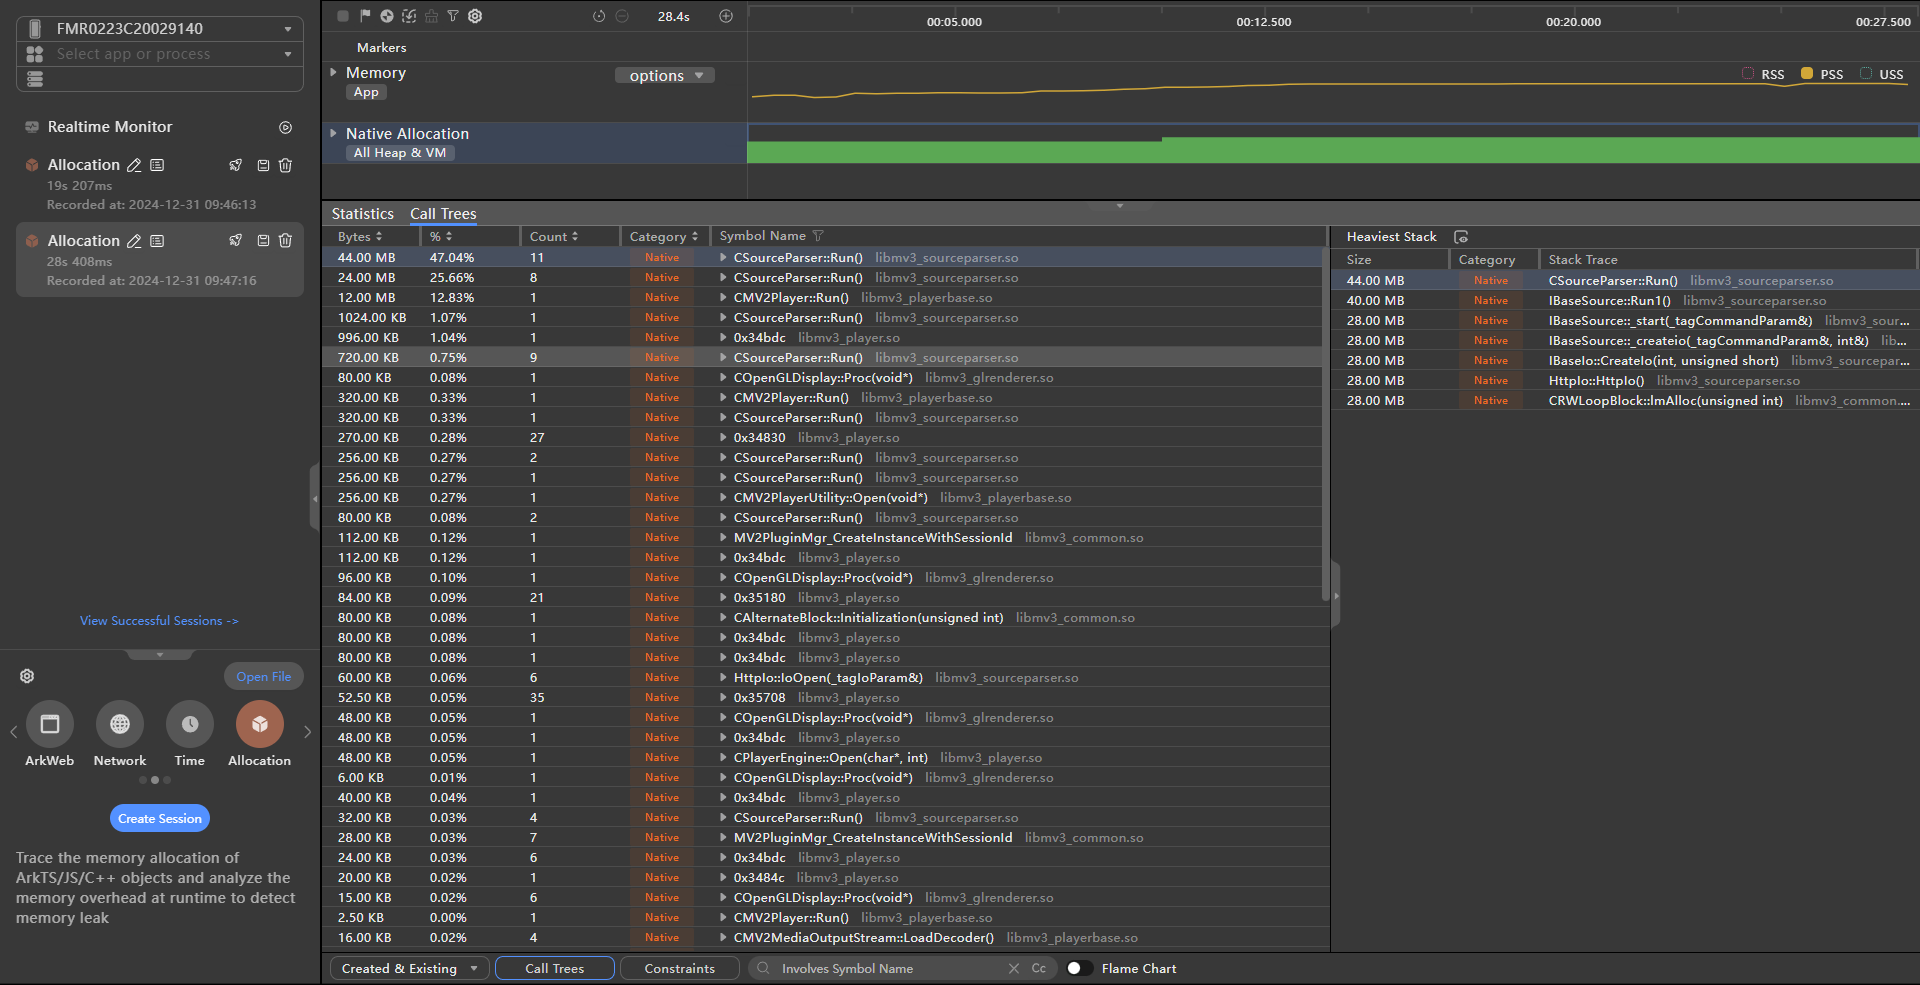Click the circular snapshot icon in toolbar

387,16
